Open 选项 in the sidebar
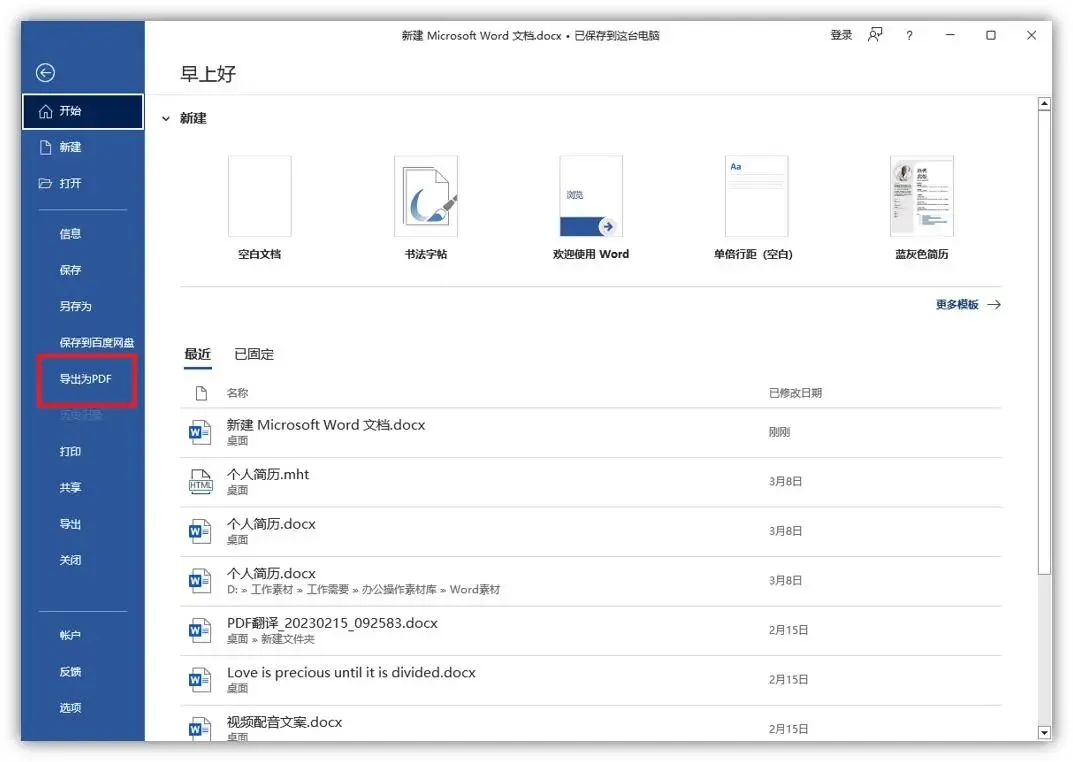Screen dimensions: 1073x762 70,708
